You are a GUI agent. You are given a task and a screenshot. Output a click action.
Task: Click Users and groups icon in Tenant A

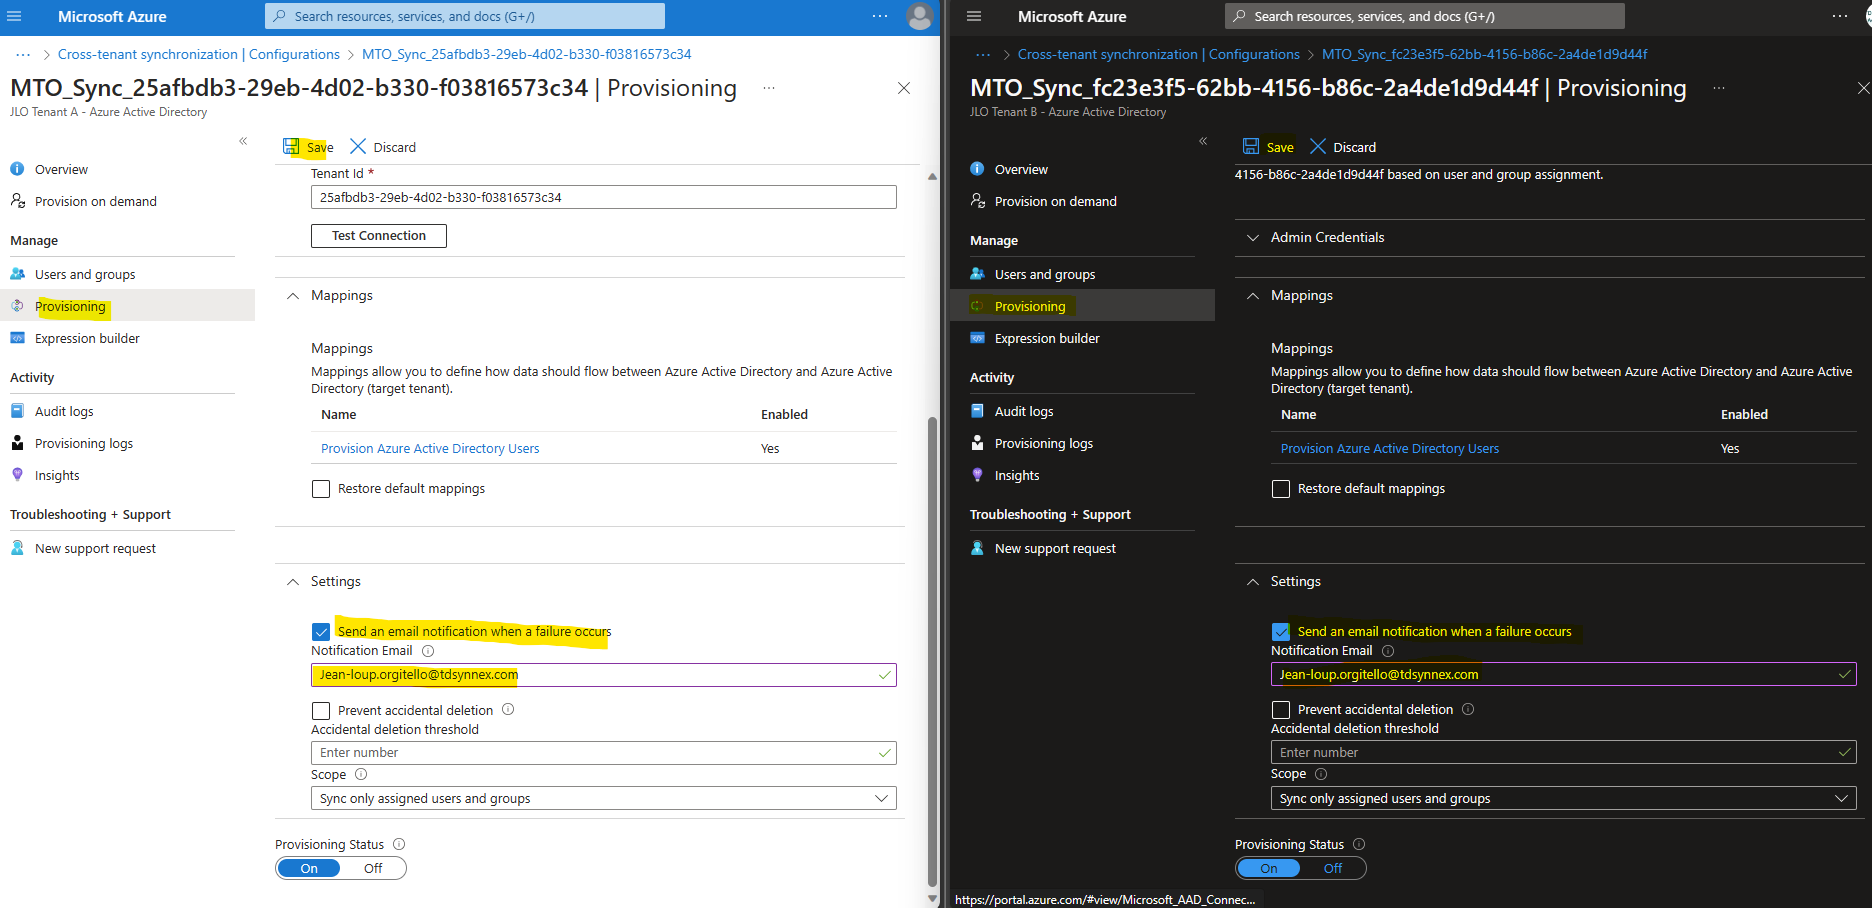[17, 274]
